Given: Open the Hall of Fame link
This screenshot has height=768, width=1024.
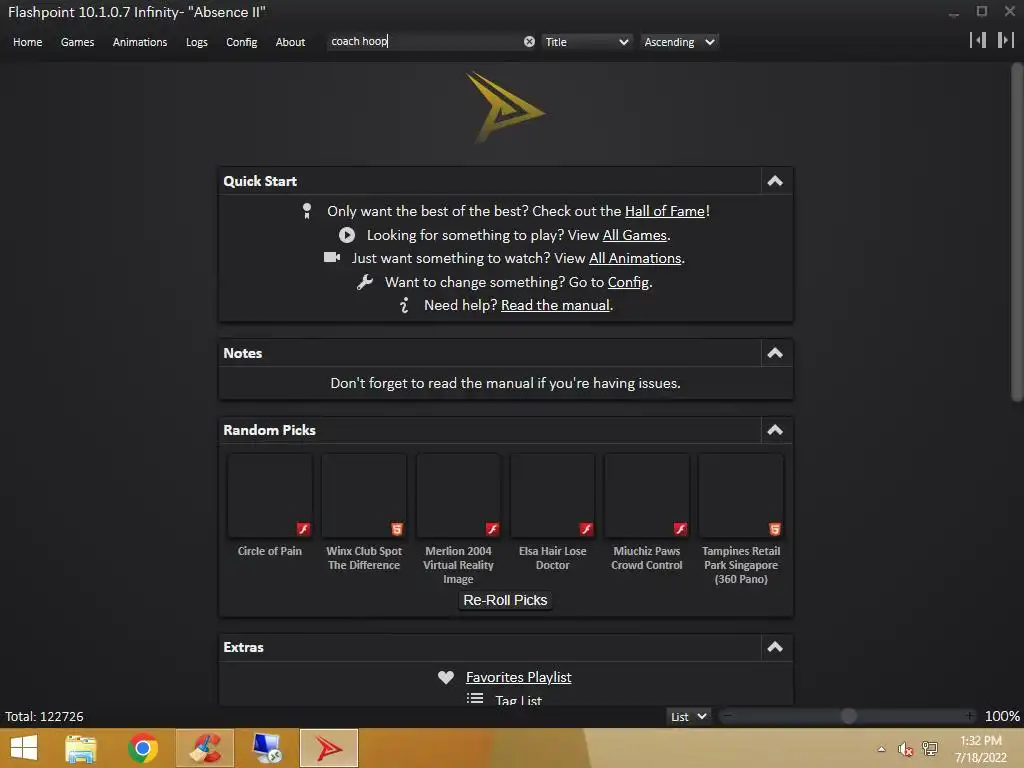Looking at the screenshot, I should pyautogui.click(x=665, y=211).
